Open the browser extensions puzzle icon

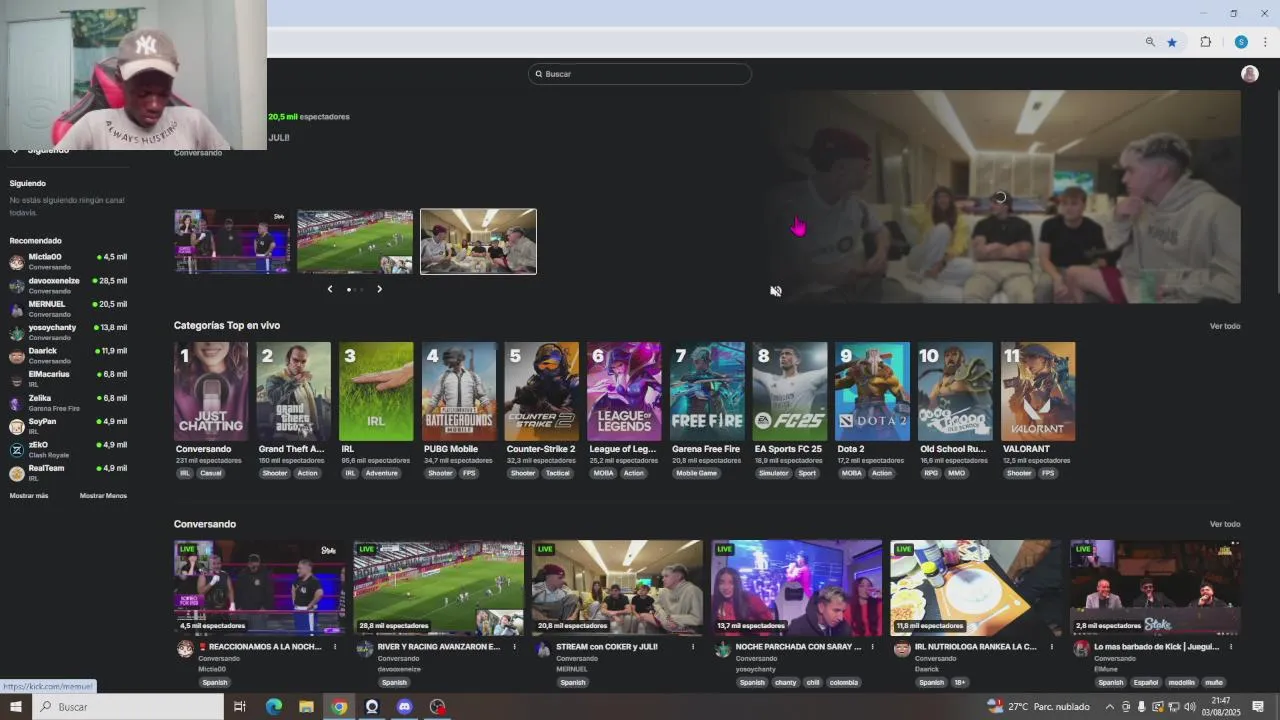1205,42
